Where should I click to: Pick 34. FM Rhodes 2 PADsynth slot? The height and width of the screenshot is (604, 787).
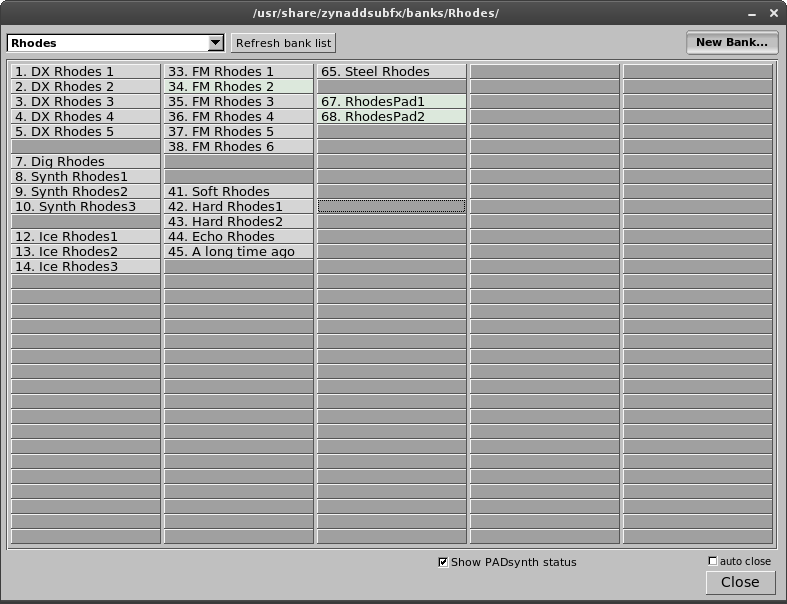coord(238,86)
